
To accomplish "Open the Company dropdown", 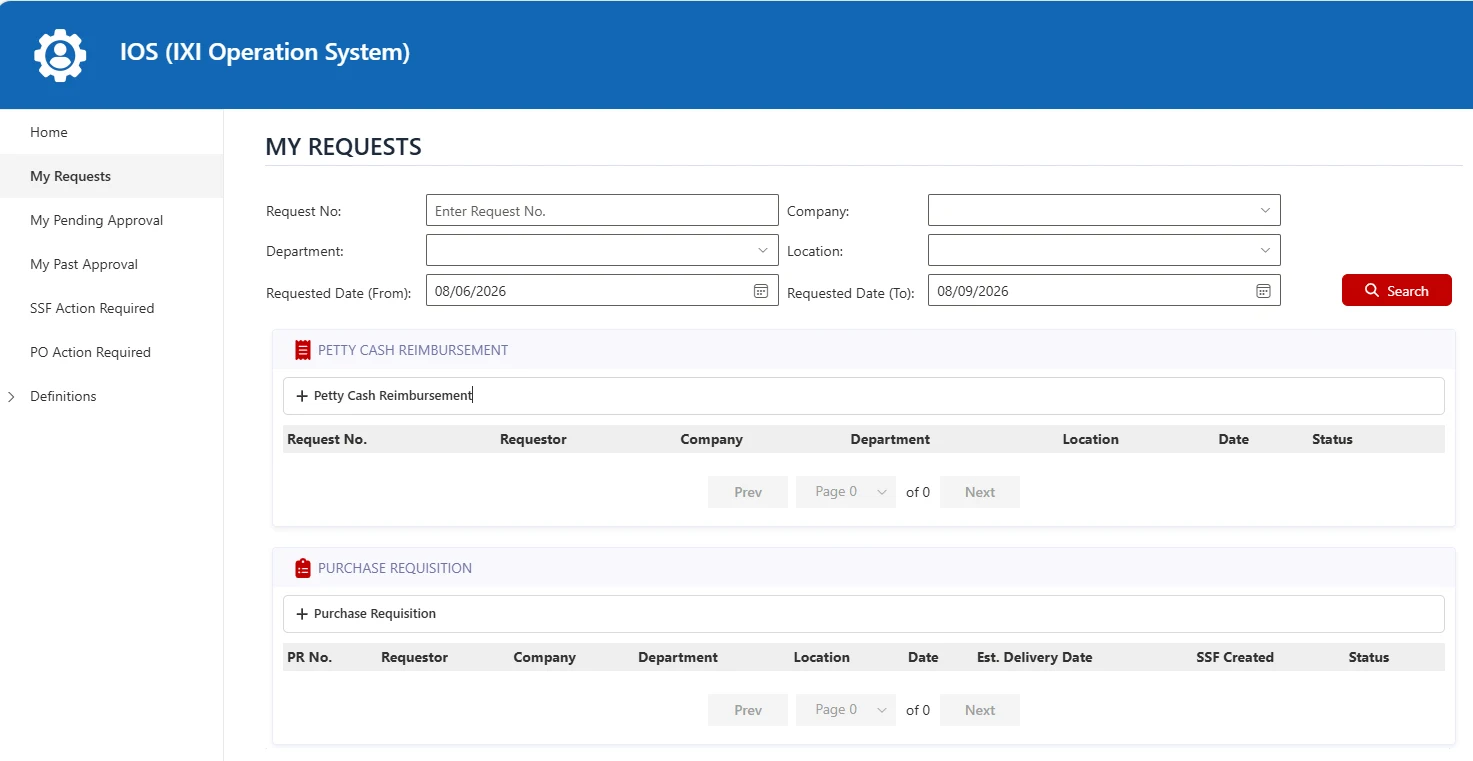I will (1104, 210).
